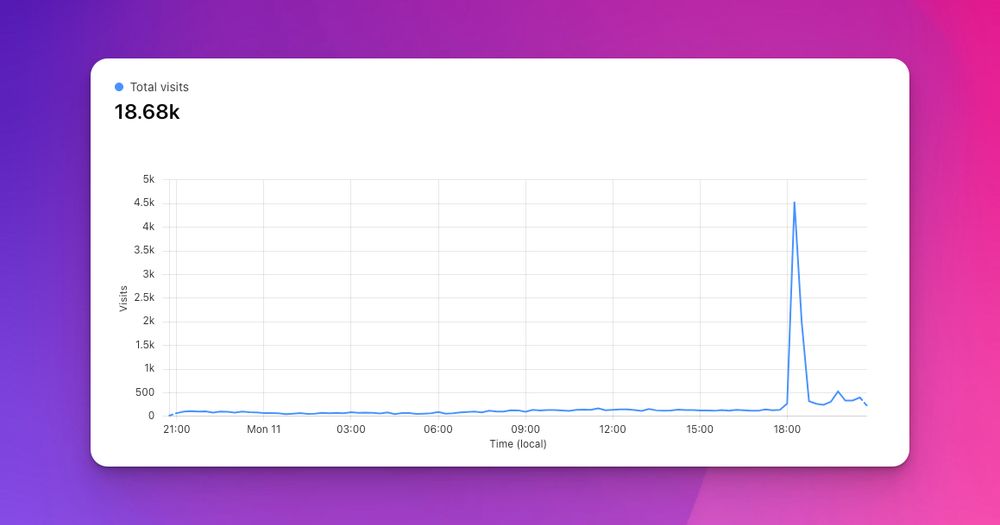Click the '06:00' time axis label
Screen dimensions: 1000x525
click(438, 429)
